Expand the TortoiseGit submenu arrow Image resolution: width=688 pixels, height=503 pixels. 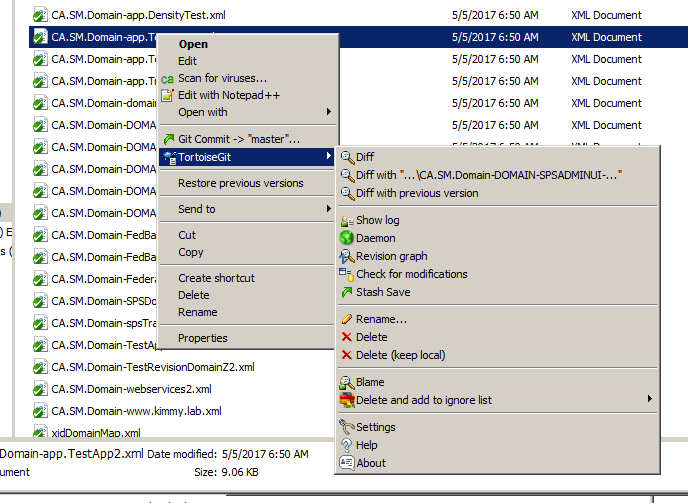coord(329,156)
